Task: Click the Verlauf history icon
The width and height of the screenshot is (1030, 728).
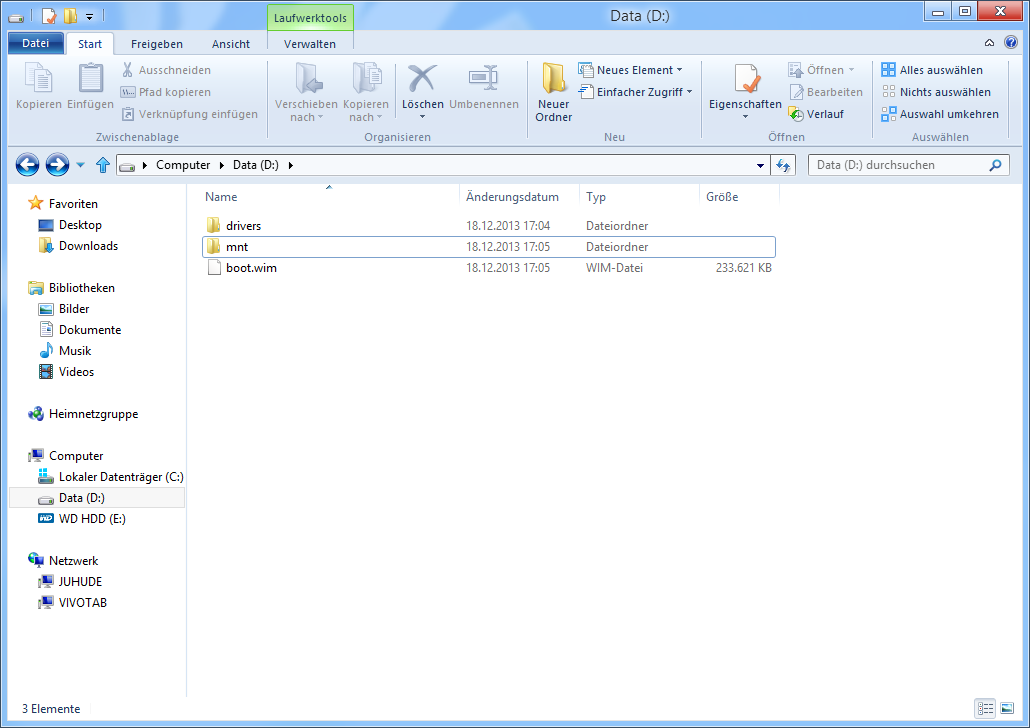Action: pyautogui.click(x=796, y=114)
